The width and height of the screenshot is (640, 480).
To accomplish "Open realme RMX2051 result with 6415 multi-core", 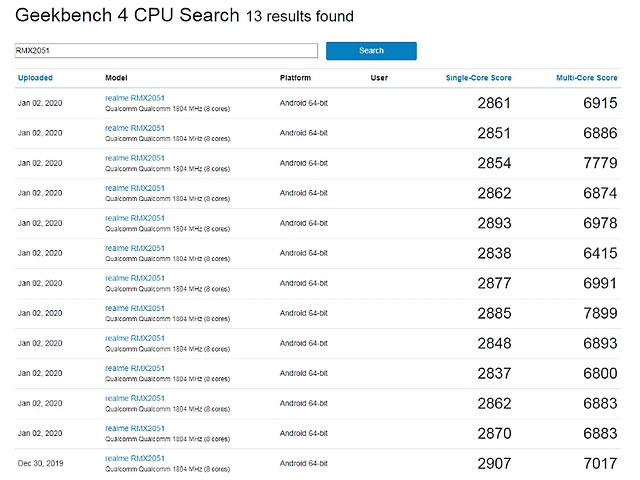I will tap(135, 247).
